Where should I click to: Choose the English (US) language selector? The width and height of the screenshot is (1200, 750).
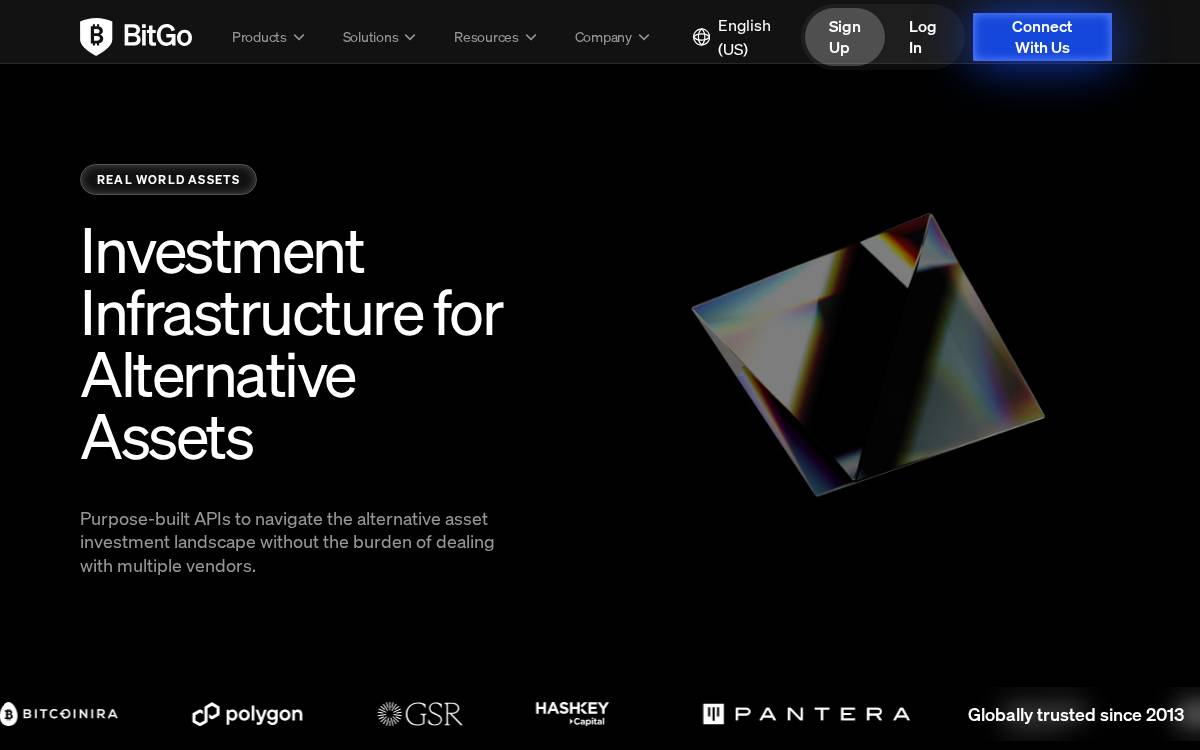[732, 37]
